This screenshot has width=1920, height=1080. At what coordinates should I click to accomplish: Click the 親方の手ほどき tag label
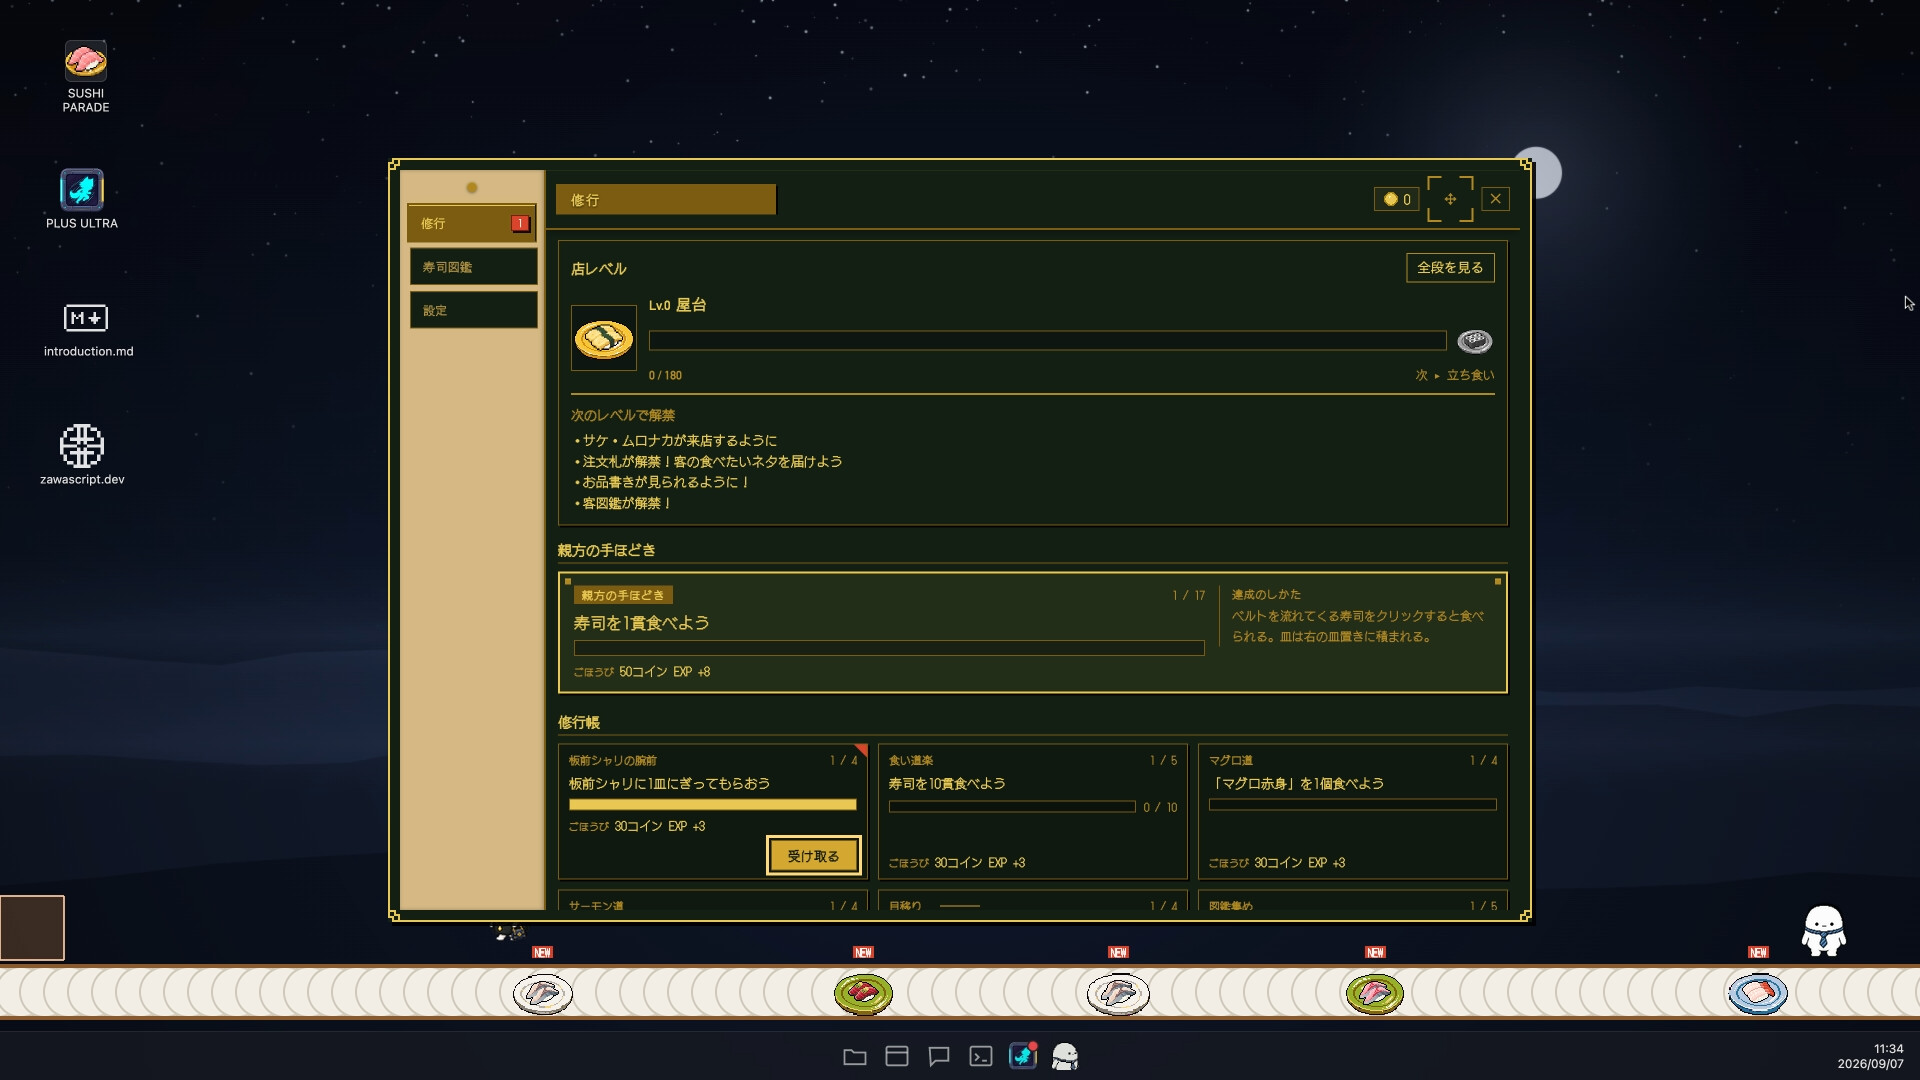coord(622,595)
